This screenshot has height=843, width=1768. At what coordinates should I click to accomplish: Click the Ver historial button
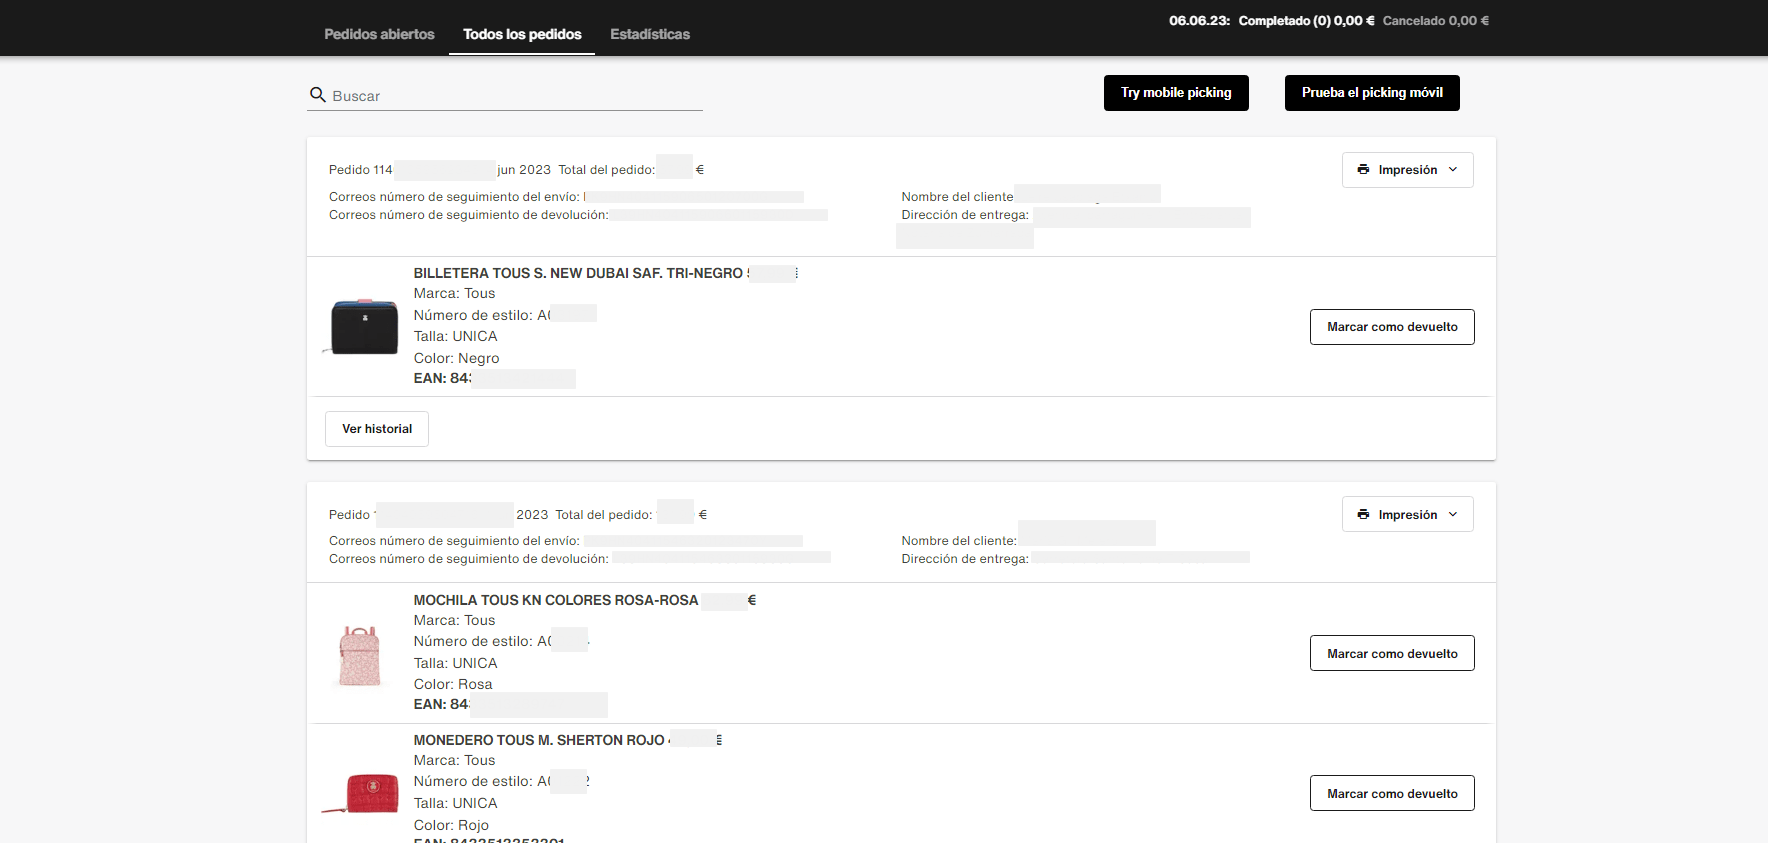pos(377,429)
